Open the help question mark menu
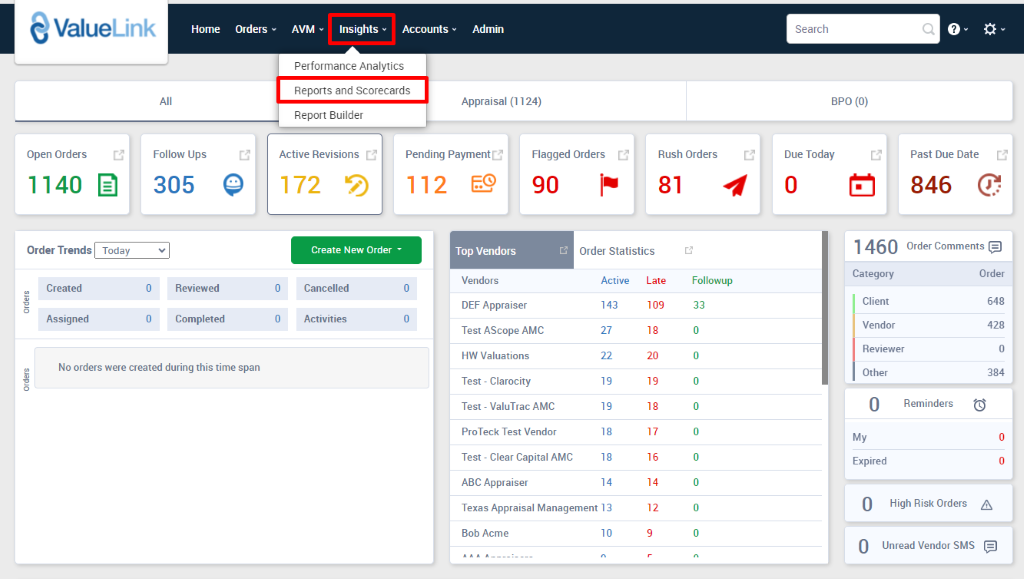Viewport: 1024px width, 579px height. click(x=957, y=29)
